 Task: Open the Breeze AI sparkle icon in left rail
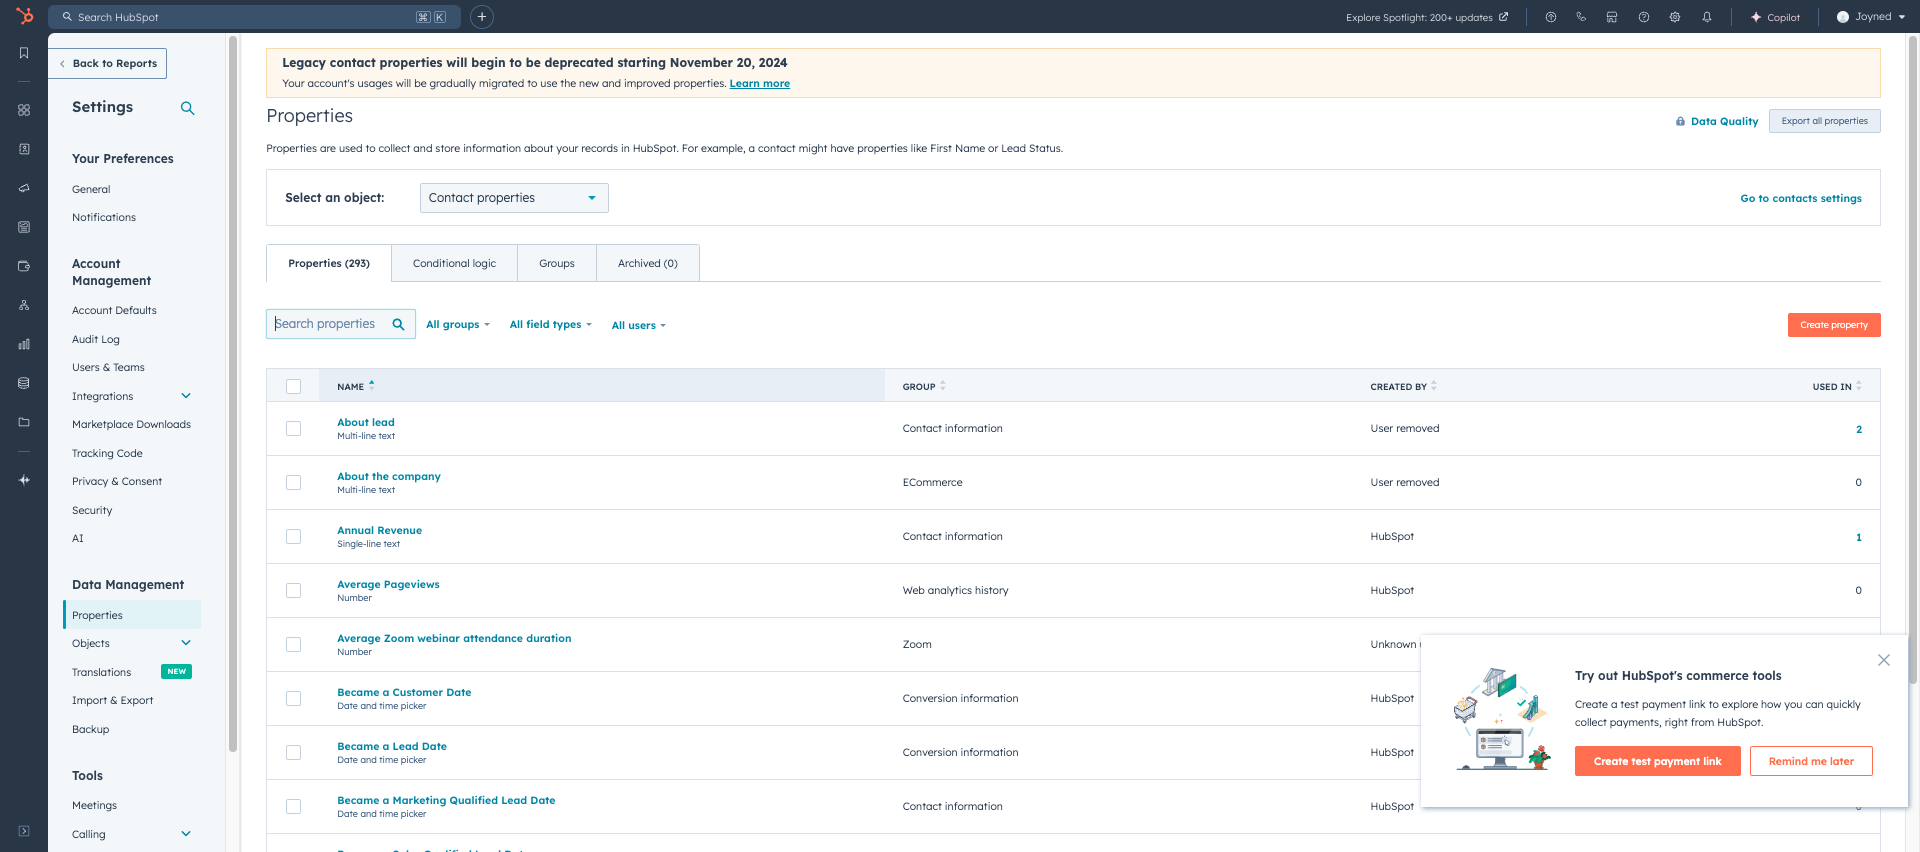24,480
